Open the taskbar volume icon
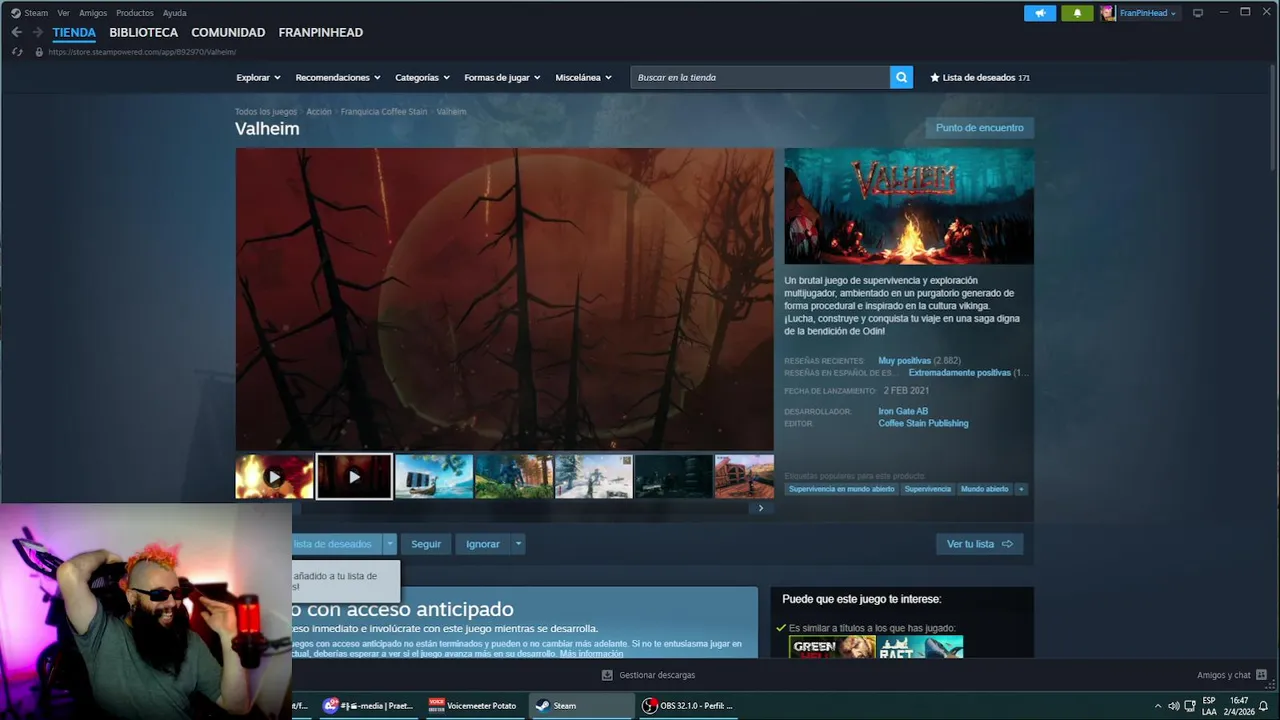 point(1173,706)
